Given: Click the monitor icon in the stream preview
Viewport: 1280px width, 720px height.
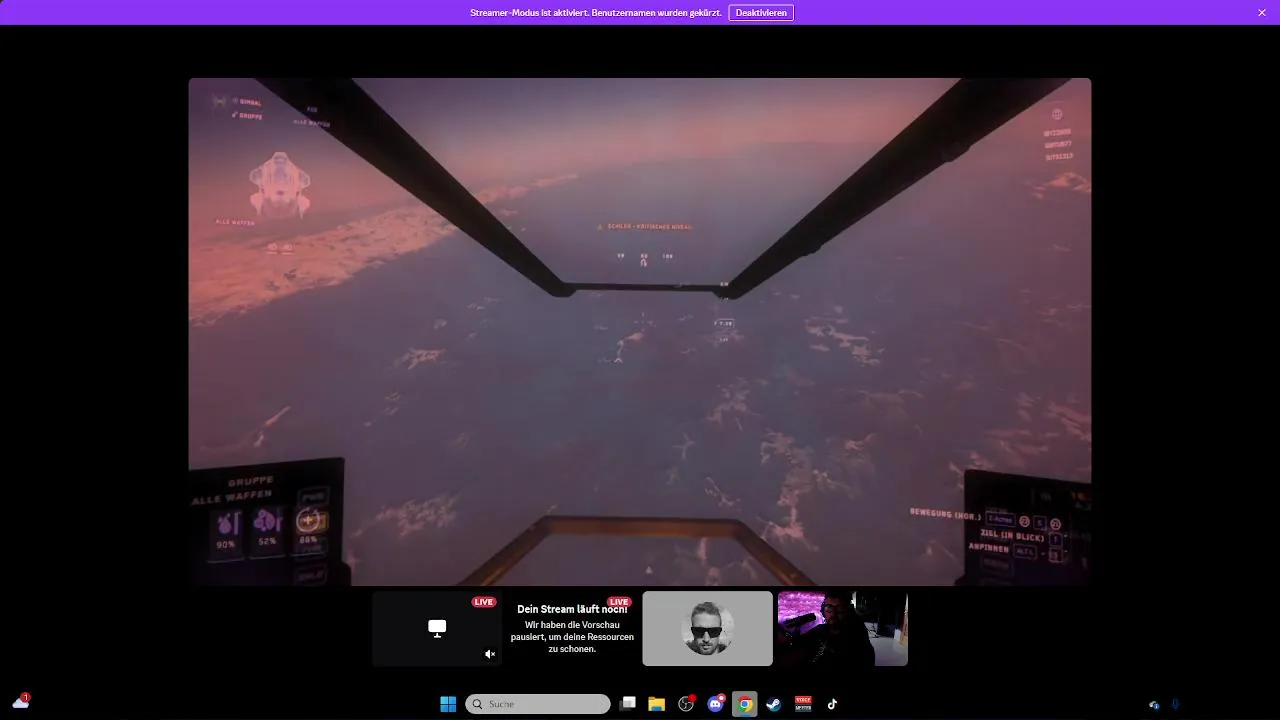Looking at the screenshot, I should (x=437, y=628).
